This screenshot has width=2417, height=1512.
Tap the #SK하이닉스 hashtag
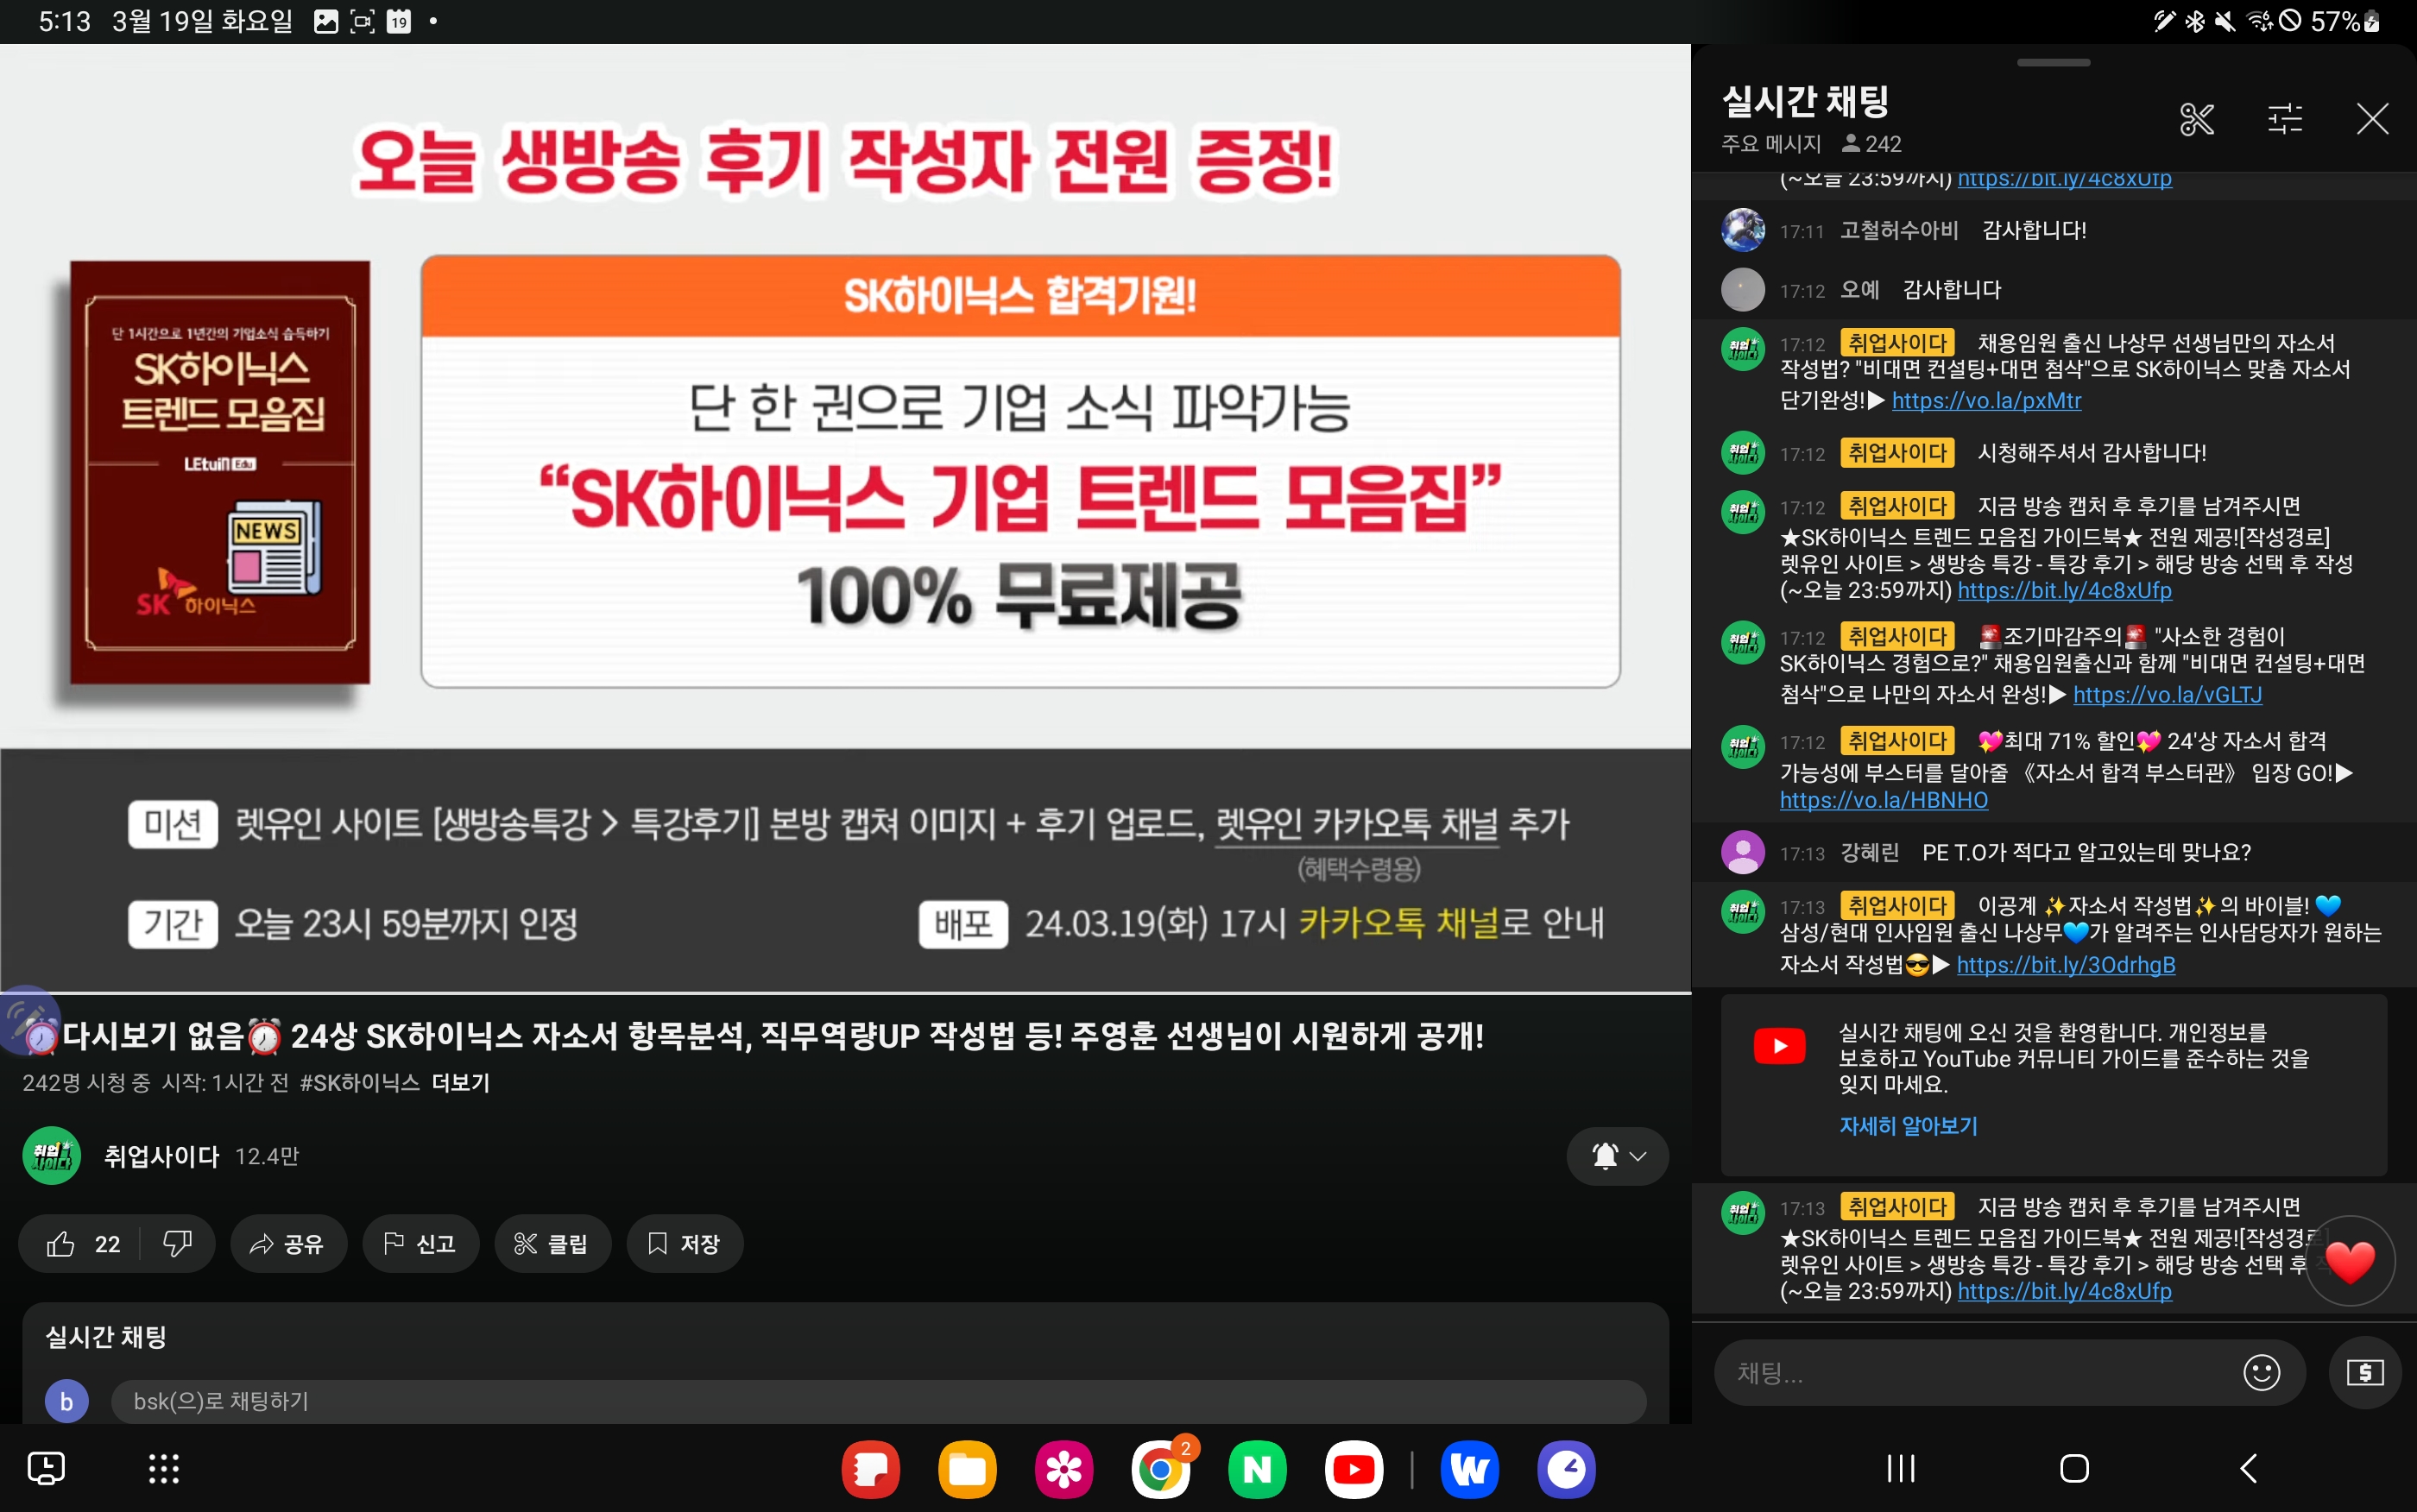[x=359, y=1082]
